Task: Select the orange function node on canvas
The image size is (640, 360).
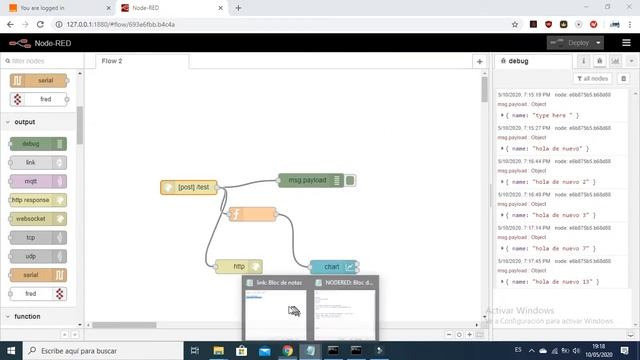Action: click(252, 214)
